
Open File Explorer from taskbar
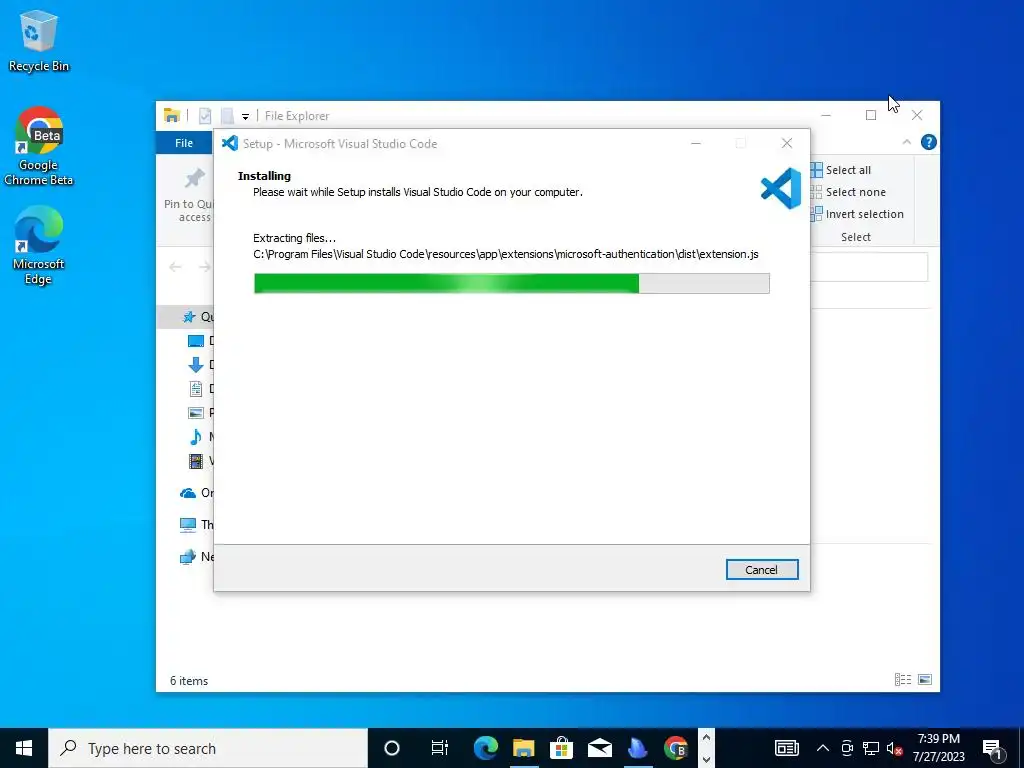pyautogui.click(x=523, y=748)
